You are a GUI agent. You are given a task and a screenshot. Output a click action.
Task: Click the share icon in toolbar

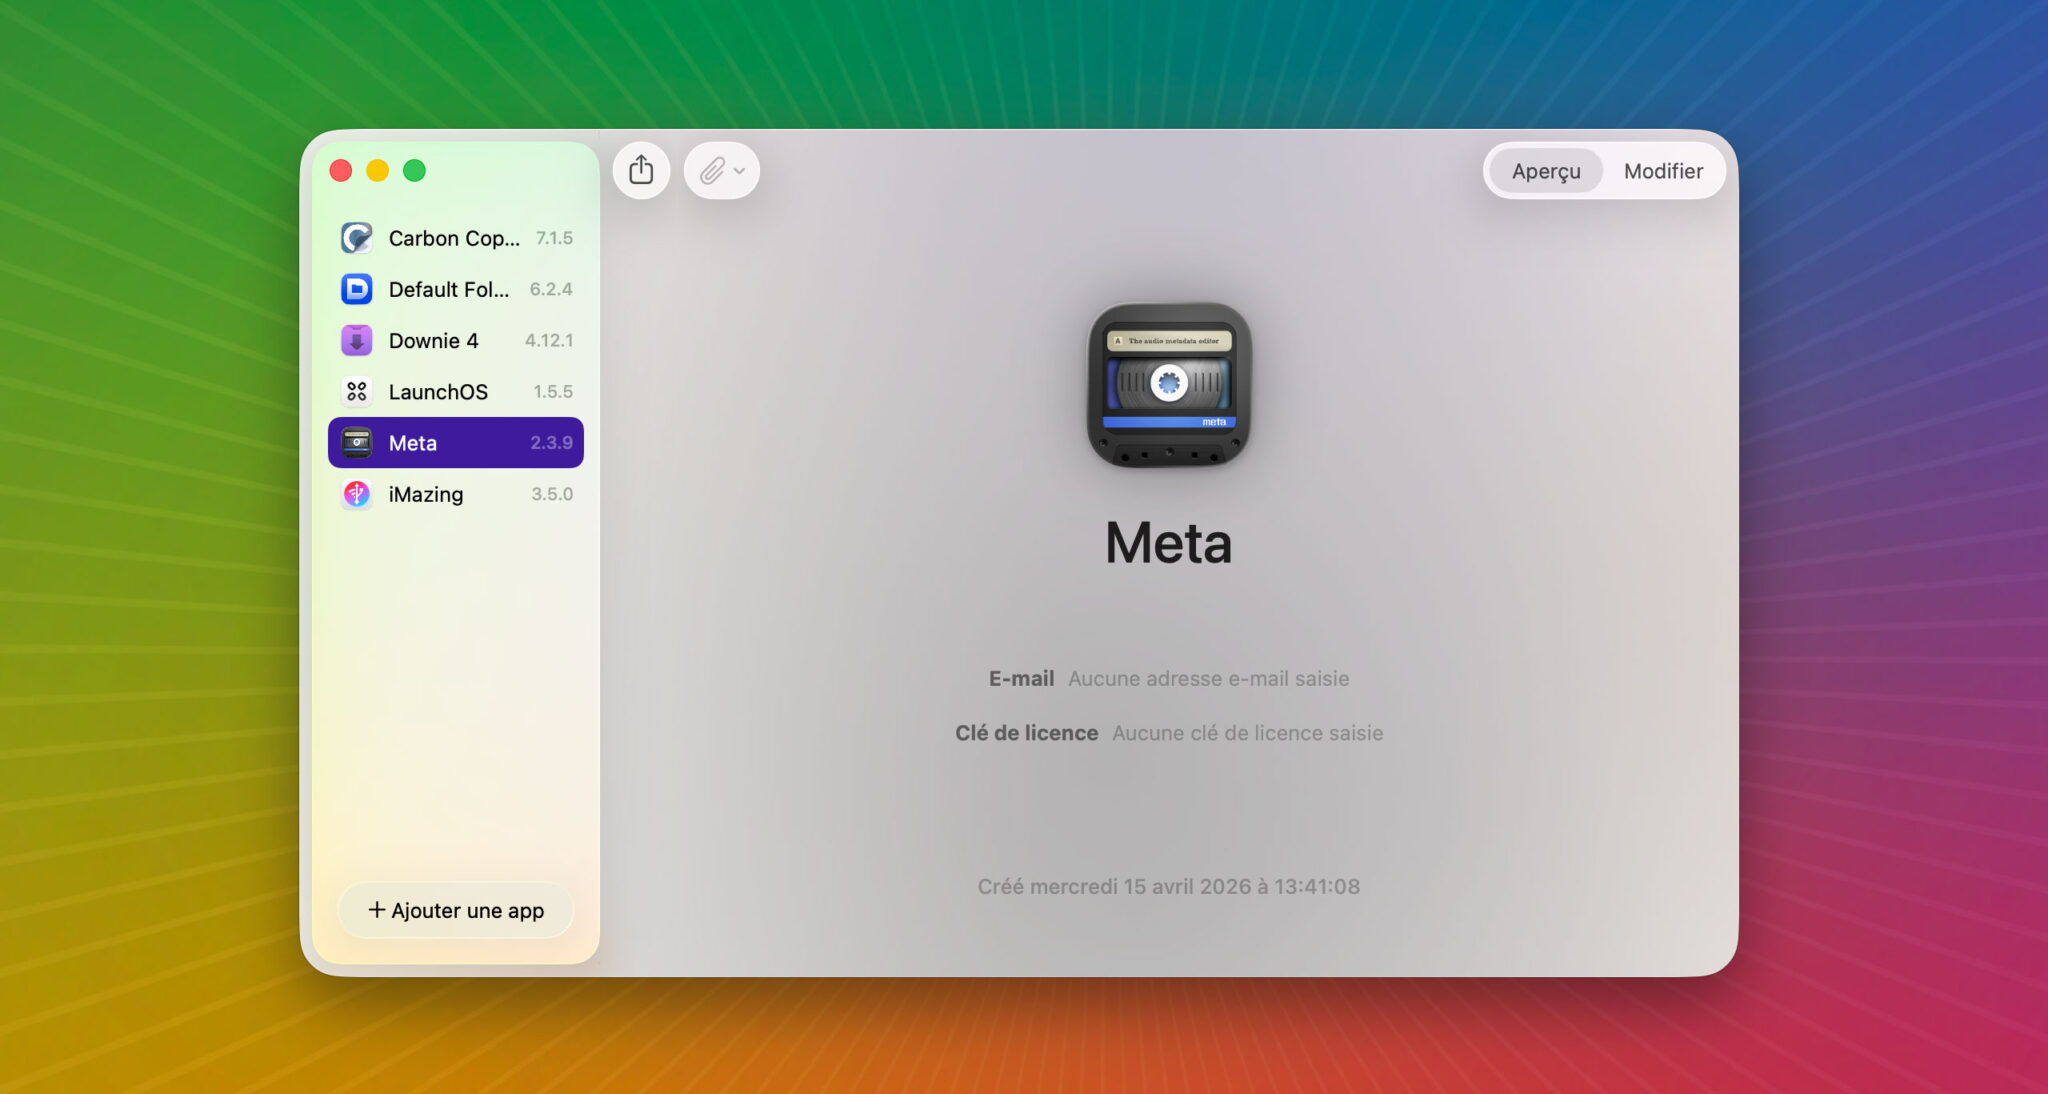641,171
